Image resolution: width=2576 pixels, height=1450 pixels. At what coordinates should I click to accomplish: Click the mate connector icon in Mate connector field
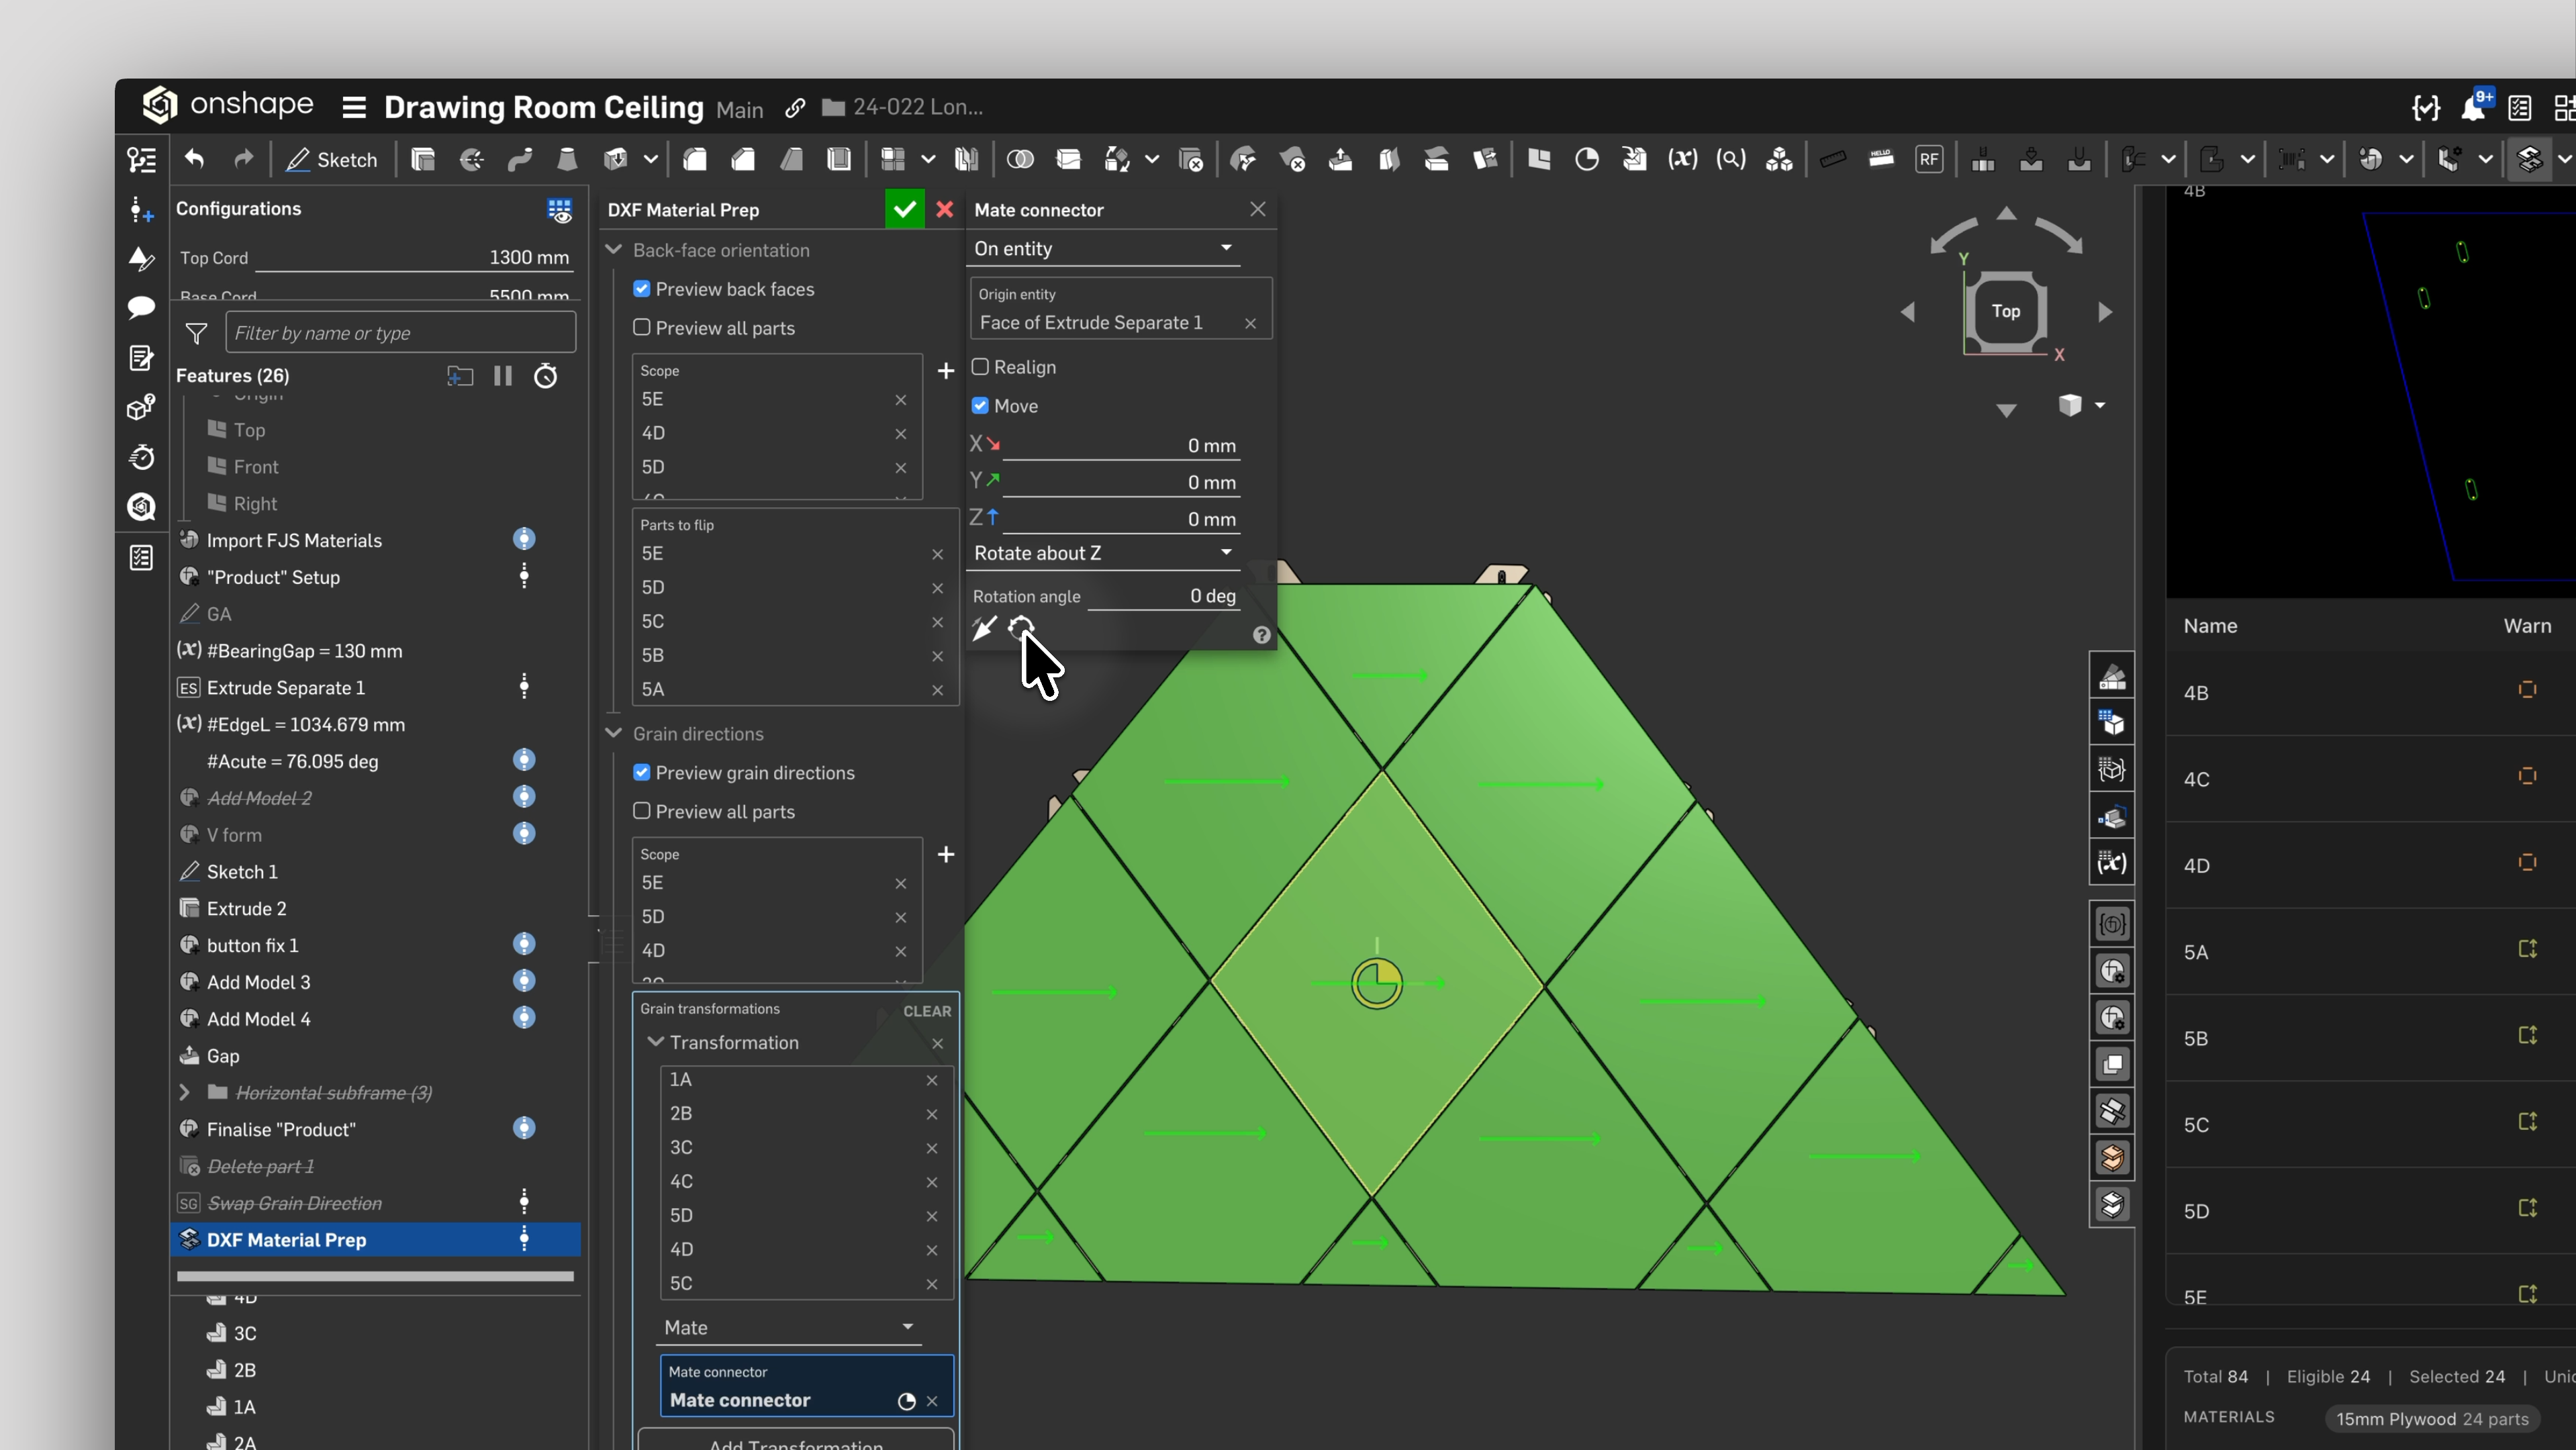click(x=906, y=1401)
